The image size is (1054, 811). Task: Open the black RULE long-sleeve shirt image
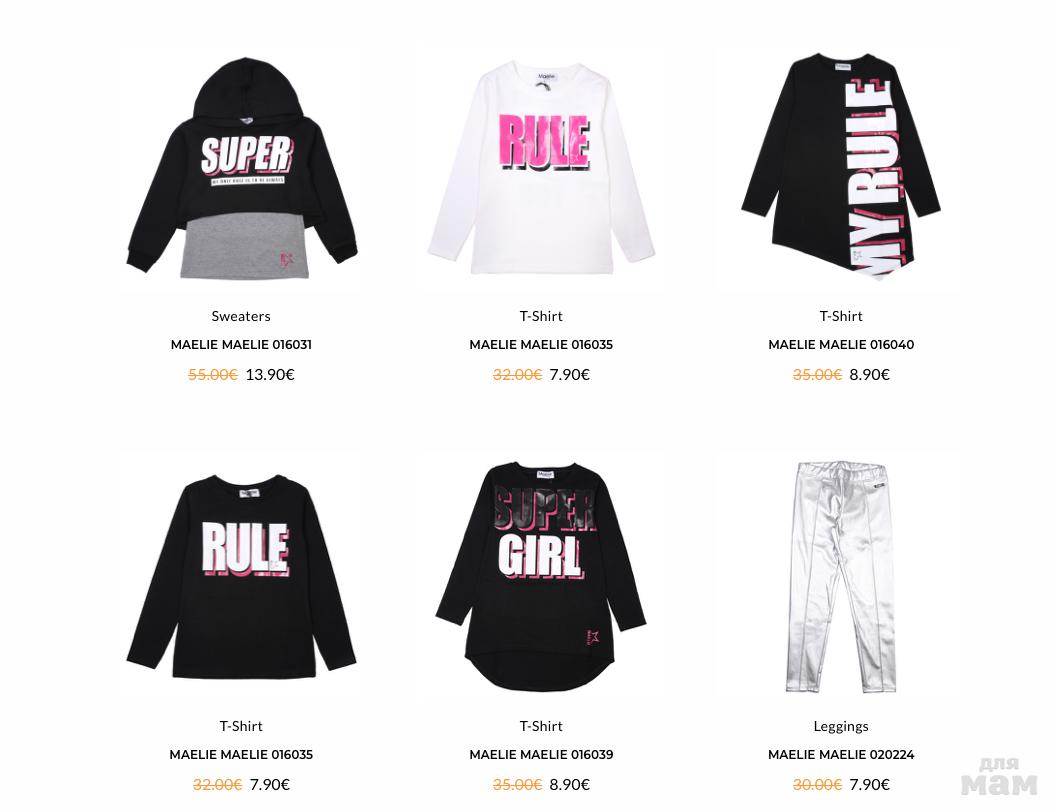click(241, 576)
